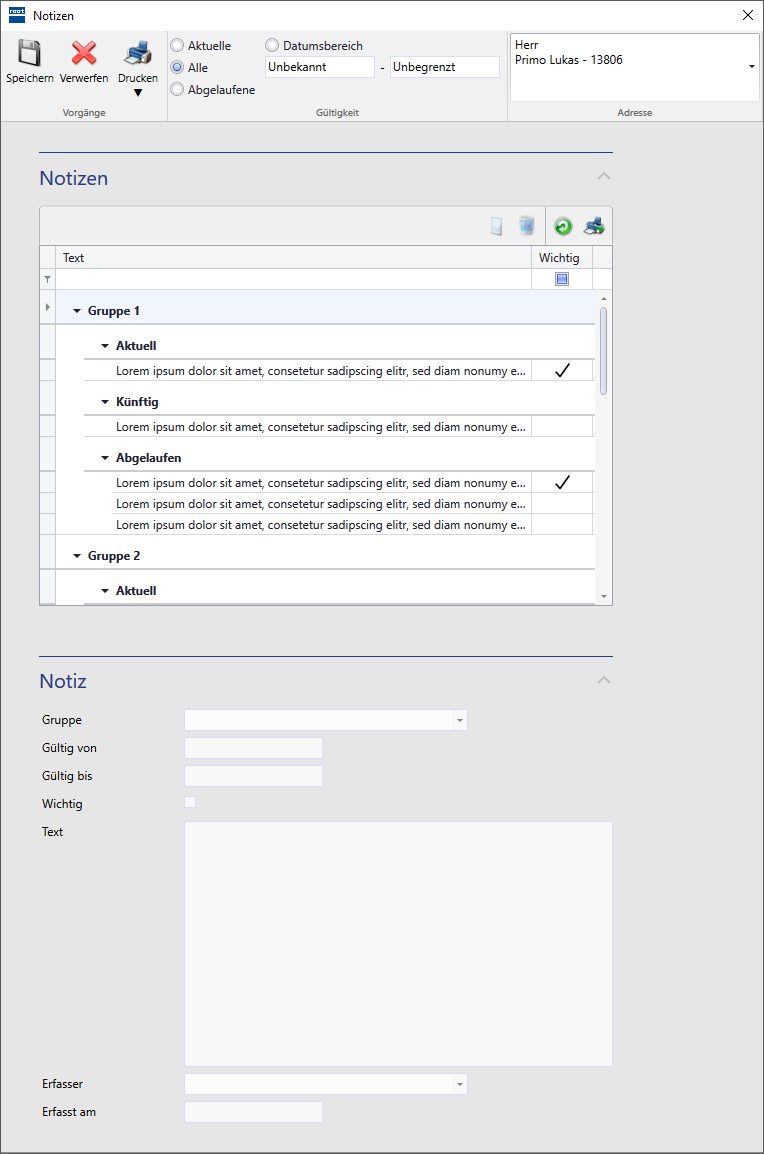Collapse Aktuell subgroup under Gruppe 2
This screenshot has height=1154, width=764.
coord(105,591)
